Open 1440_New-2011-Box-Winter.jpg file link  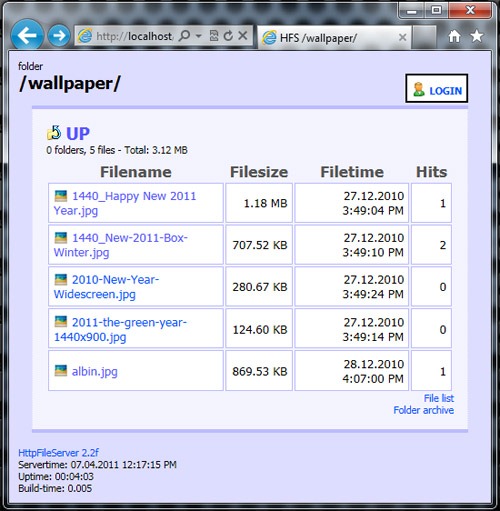[x=121, y=245]
